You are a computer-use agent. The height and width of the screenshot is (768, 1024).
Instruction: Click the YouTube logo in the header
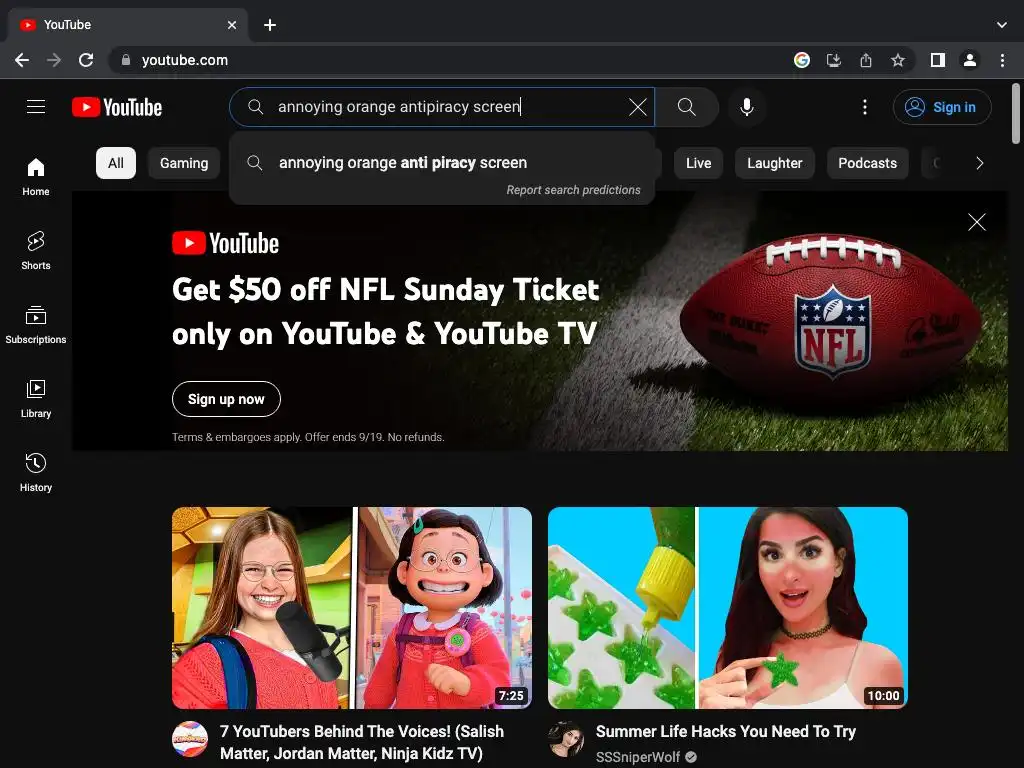click(117, 107)
